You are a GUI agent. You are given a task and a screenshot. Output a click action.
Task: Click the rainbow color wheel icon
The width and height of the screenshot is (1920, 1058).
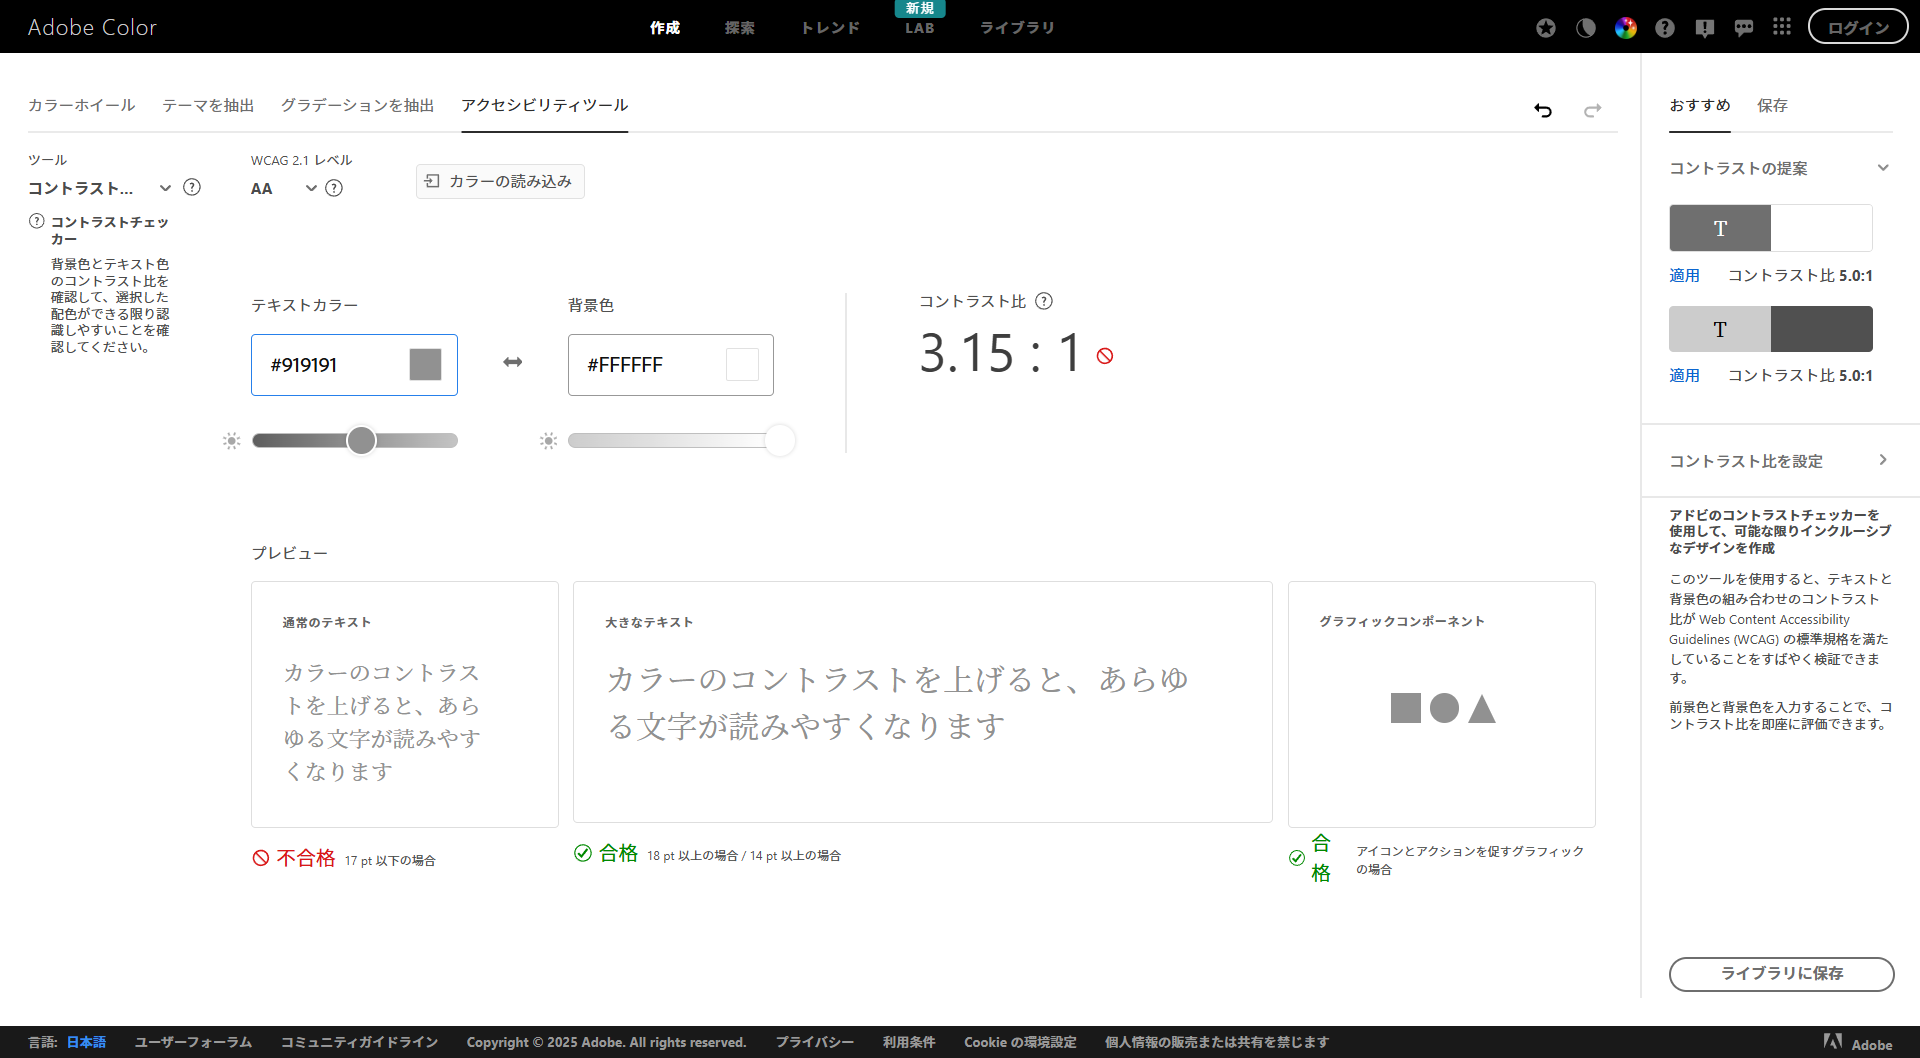(x=1625, y=28)
